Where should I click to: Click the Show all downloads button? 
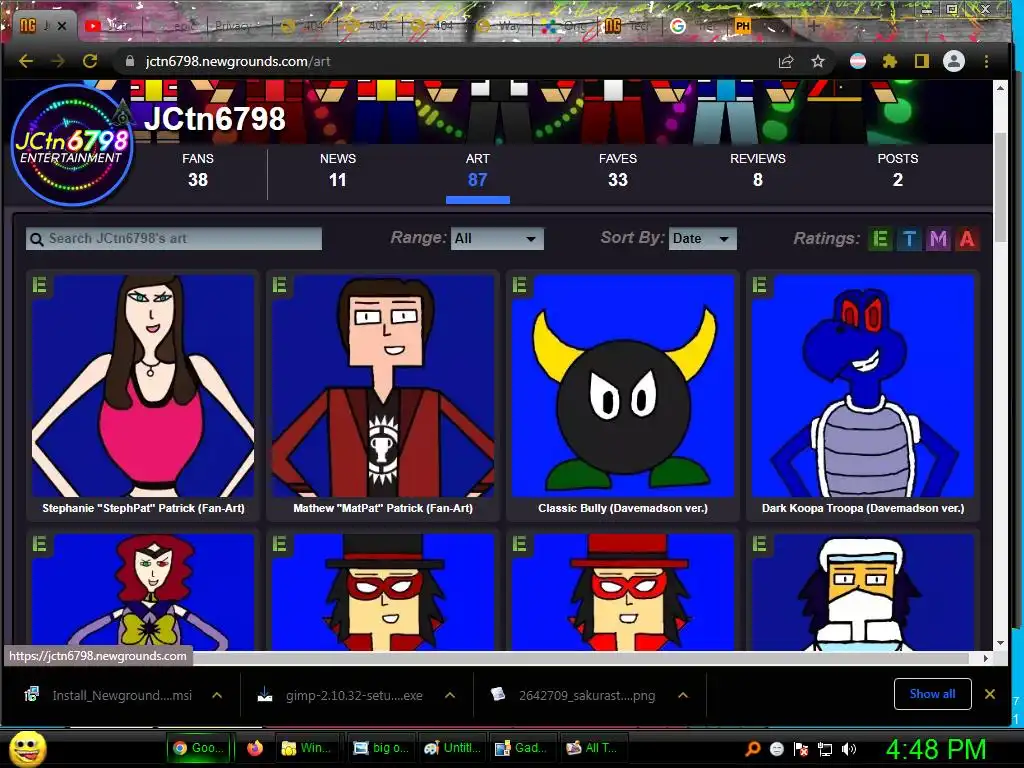tap(933, 694)
